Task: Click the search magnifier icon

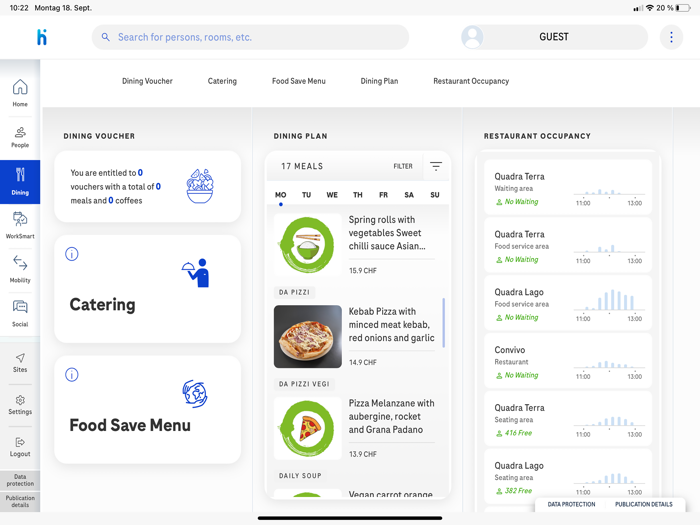Action: [105, 37]
